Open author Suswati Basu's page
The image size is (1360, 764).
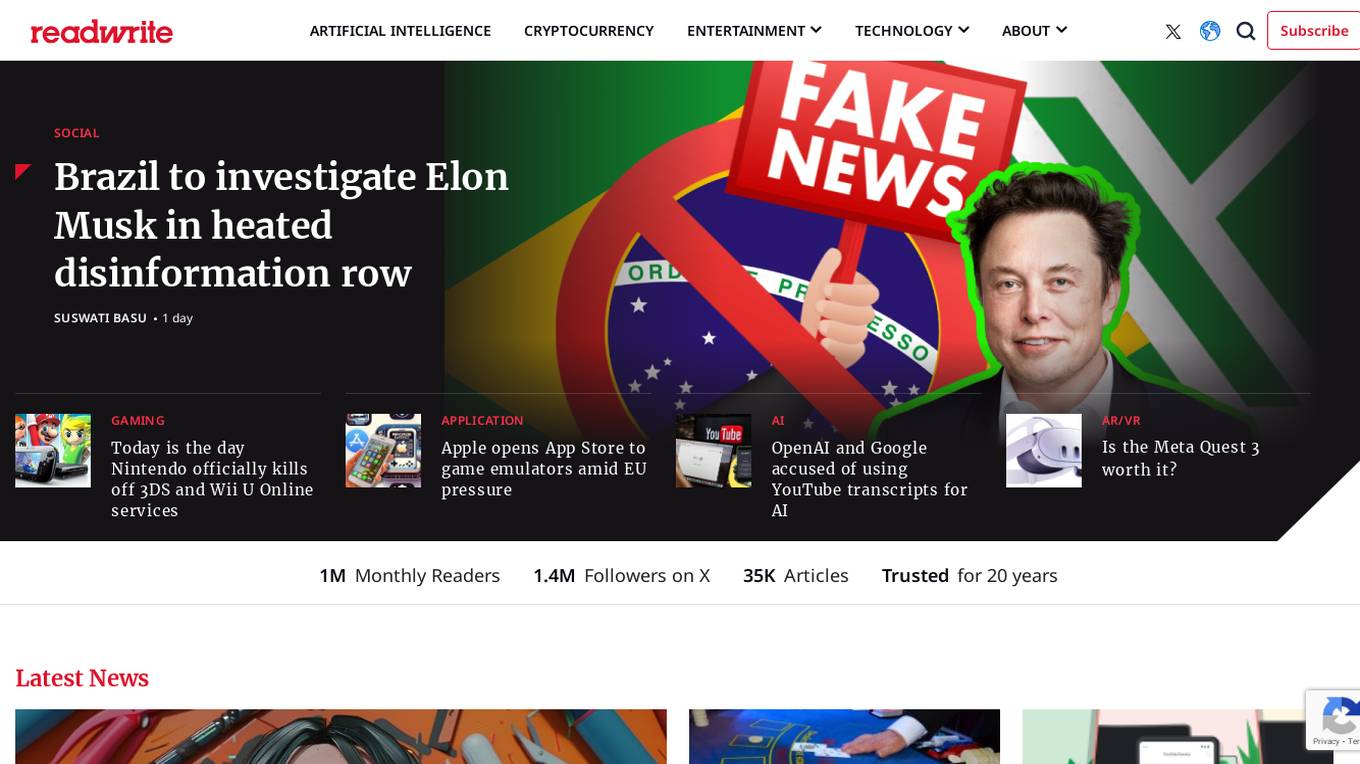pos(100,318)
